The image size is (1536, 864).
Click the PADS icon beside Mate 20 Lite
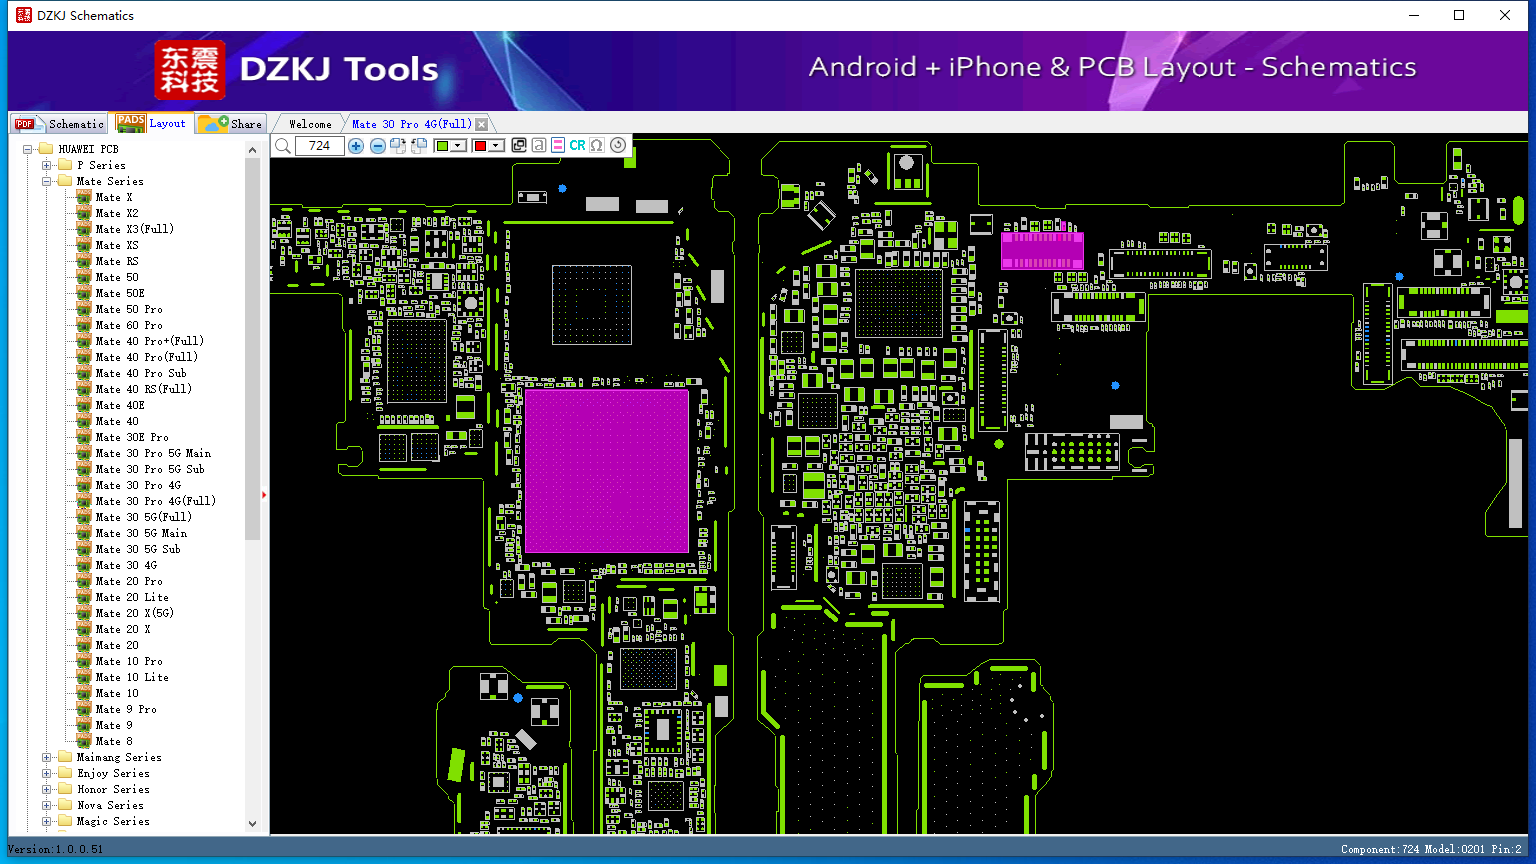coord(84,598)
